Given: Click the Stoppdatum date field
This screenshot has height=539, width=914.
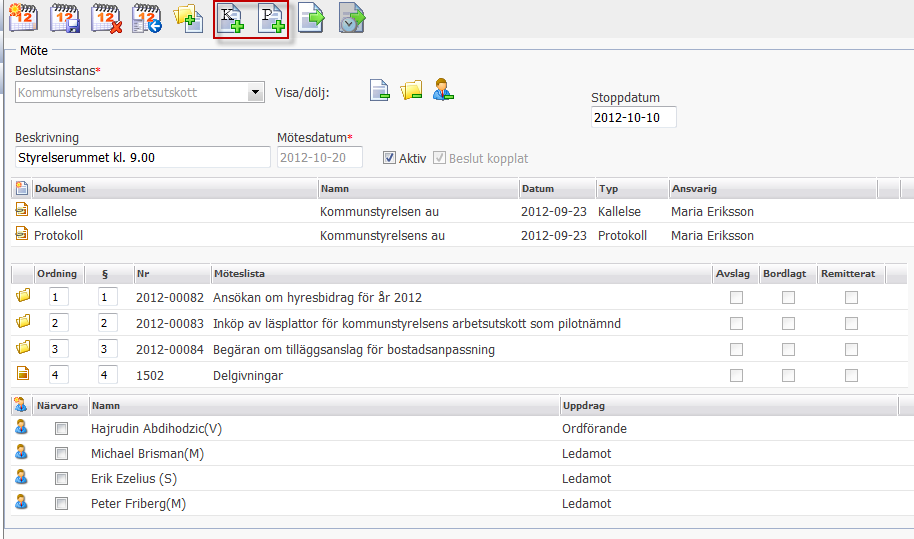Looking at the screenshot, I should pyautogui.click(x=634, y=117).
